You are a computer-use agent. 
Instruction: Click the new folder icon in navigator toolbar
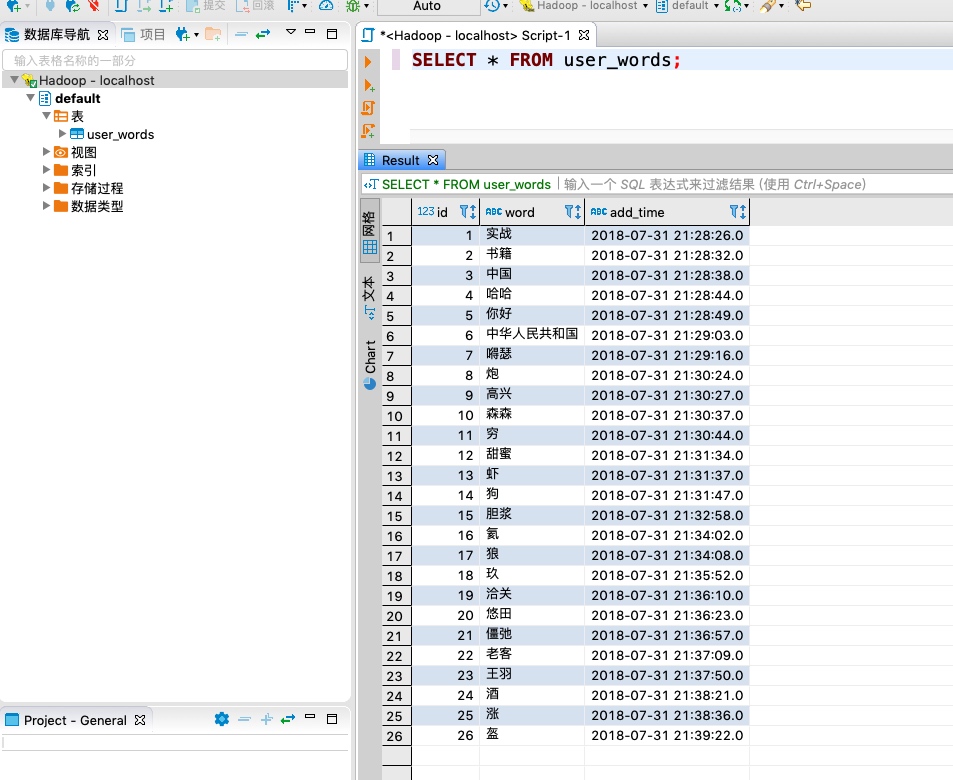[213, 34]
